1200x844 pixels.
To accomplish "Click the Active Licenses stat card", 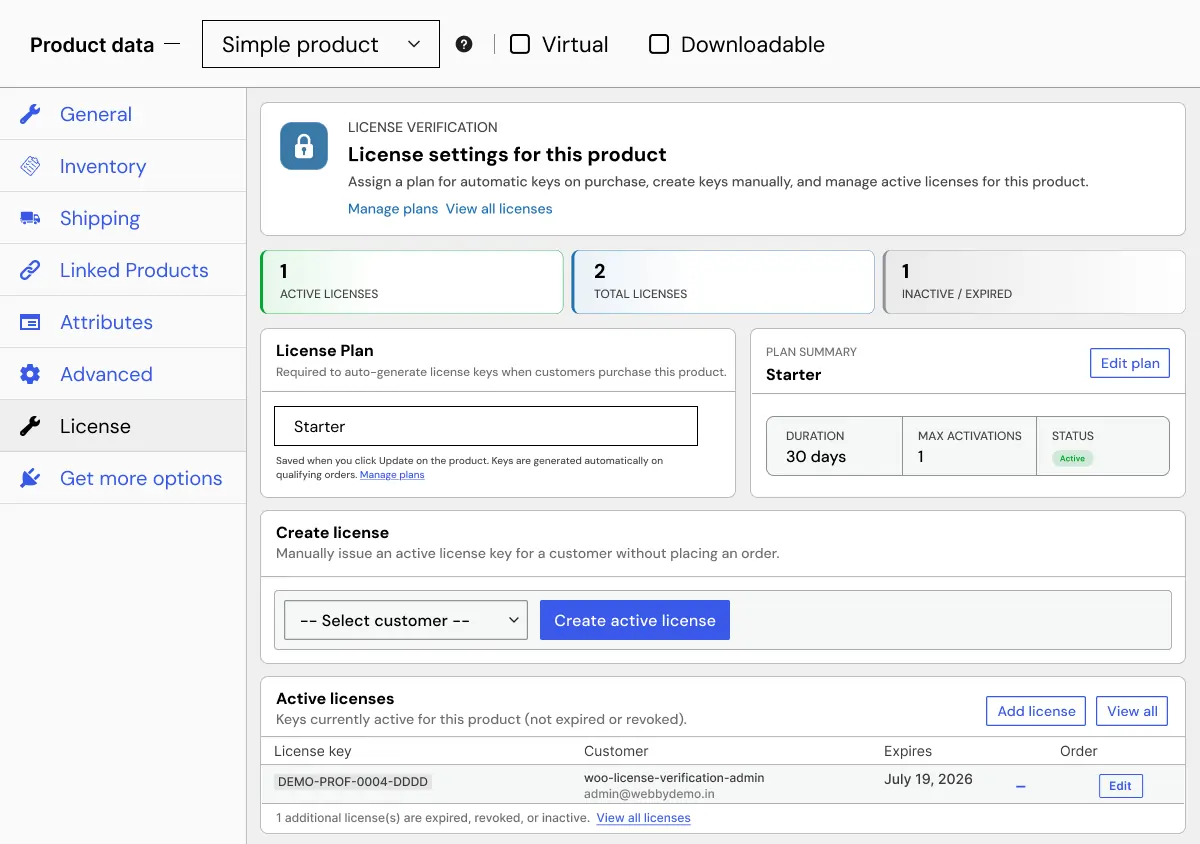I will point(412,282).
